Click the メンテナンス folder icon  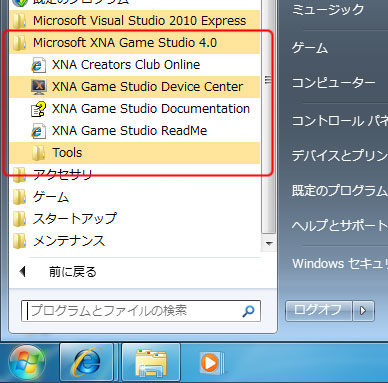[x=19, y=241]
